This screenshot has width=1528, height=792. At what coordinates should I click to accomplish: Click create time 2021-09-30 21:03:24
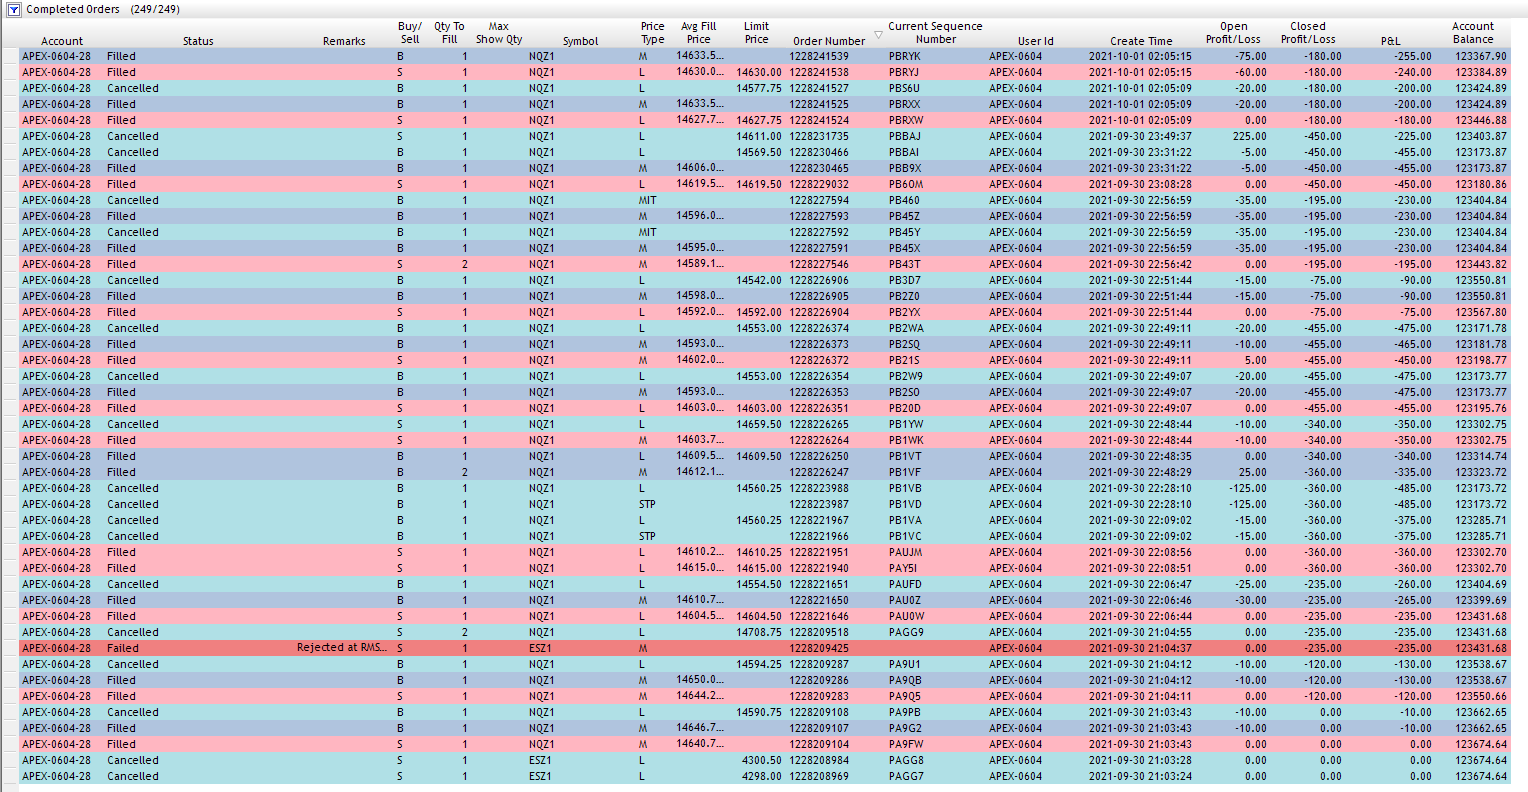1140,776
